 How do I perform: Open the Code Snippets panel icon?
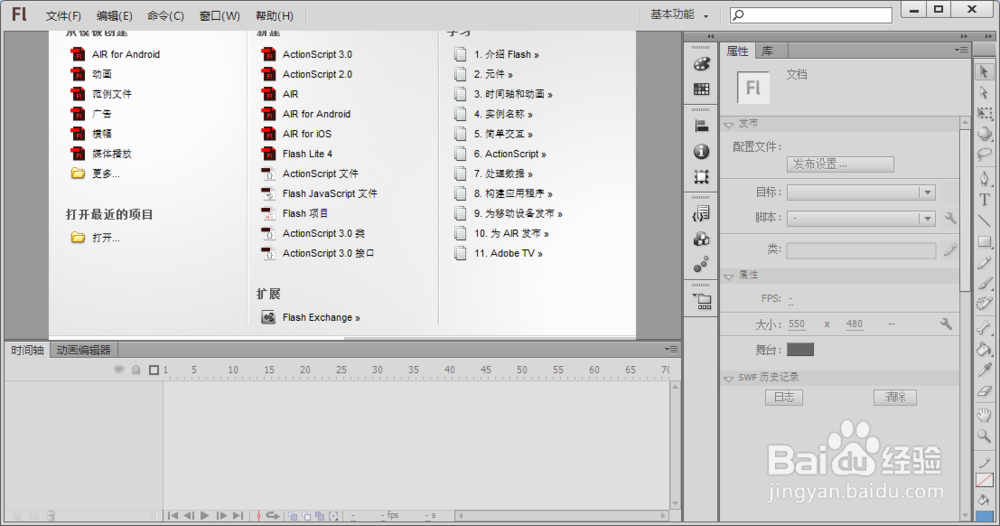pyautogui.click(x=702, y=214)
